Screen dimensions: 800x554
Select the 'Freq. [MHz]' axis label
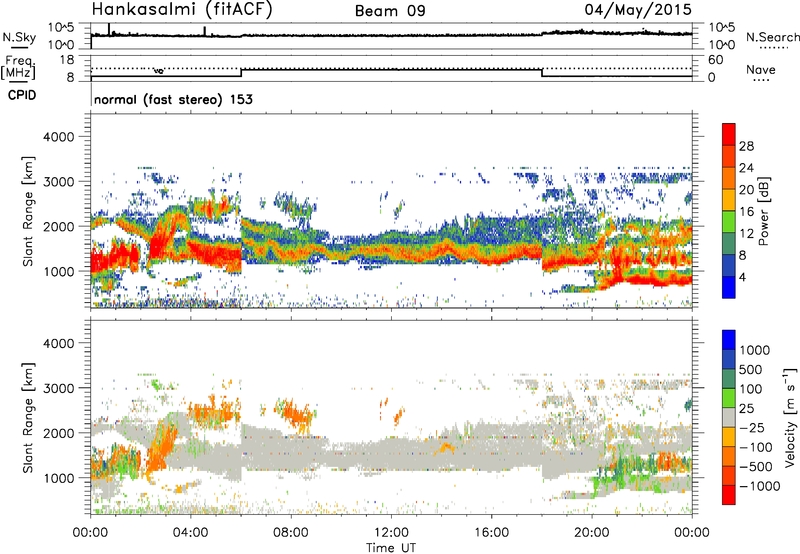19,68
